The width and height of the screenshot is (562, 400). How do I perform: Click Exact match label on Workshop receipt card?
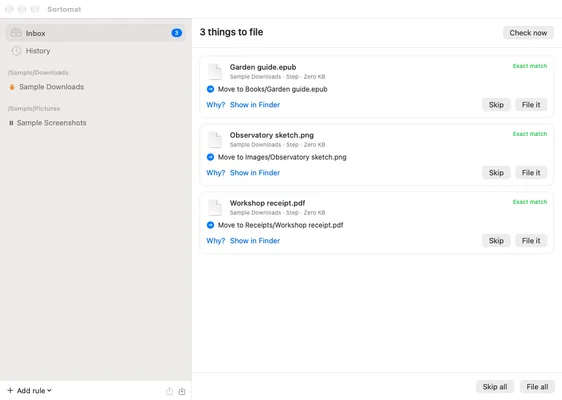(530, 202)
